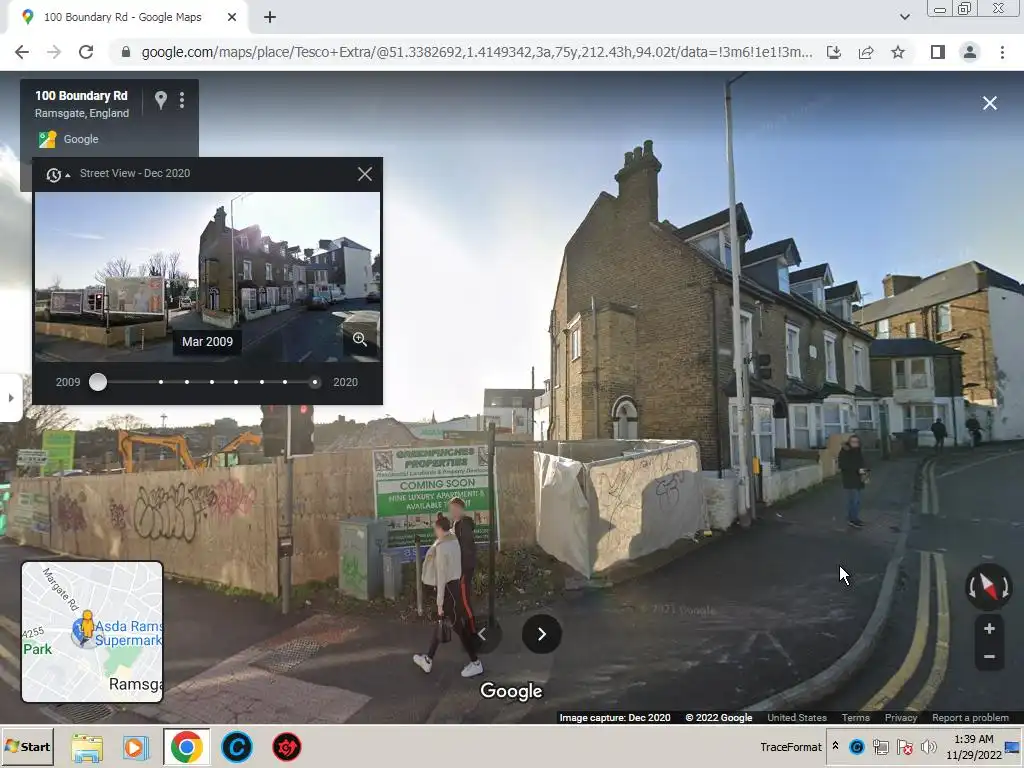
Task: Click the magnifier icon on the thumbnail
Action: coord(360,339)
